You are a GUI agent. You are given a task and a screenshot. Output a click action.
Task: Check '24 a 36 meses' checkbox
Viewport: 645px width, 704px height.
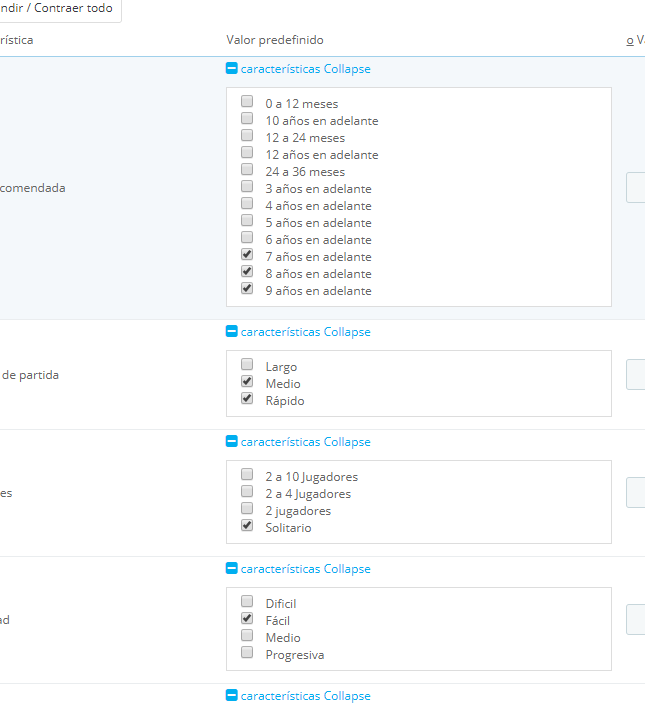247,169
